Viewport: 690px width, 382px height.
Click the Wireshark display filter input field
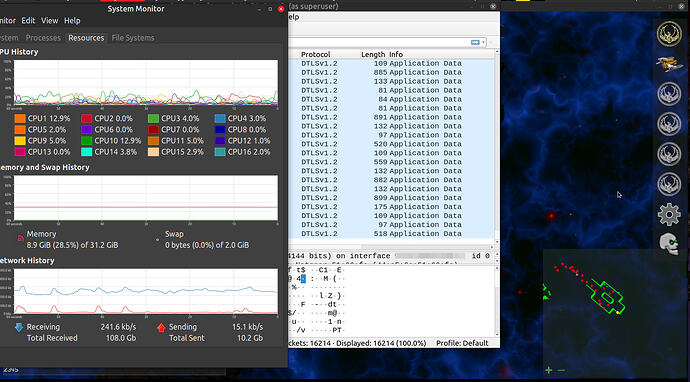378,42
